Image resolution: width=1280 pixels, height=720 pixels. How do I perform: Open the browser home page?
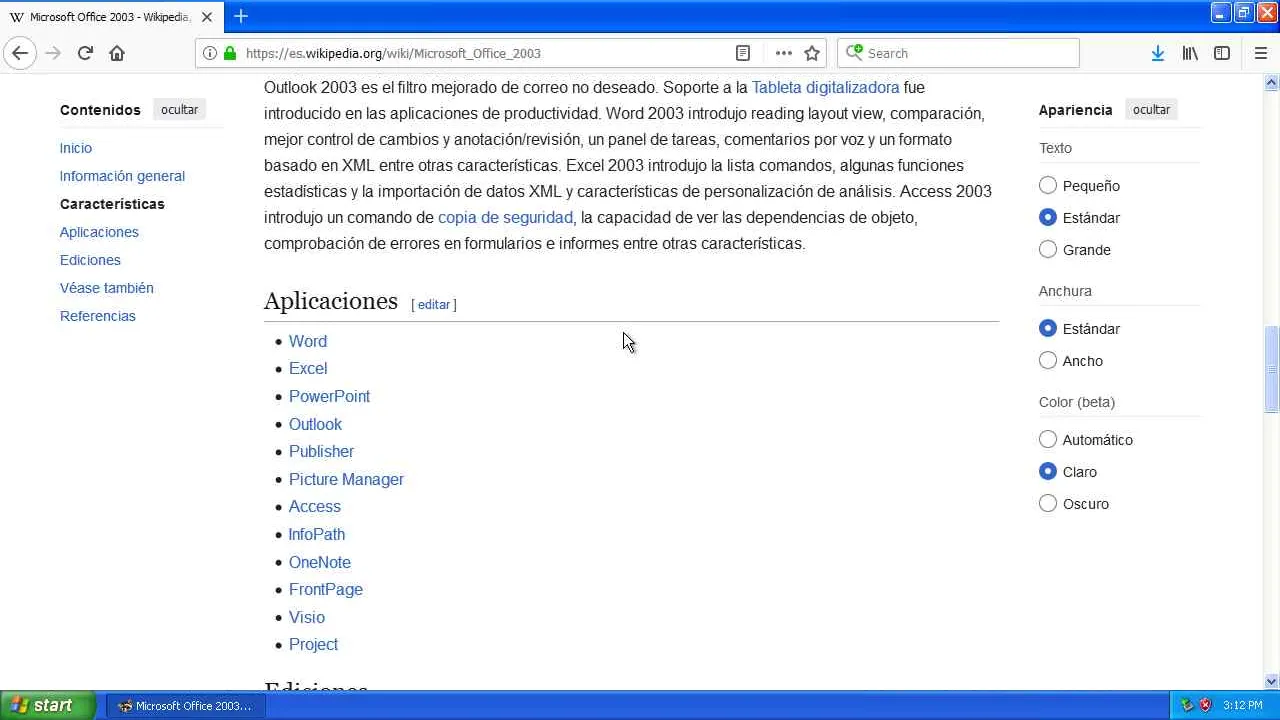click(117, 53)
